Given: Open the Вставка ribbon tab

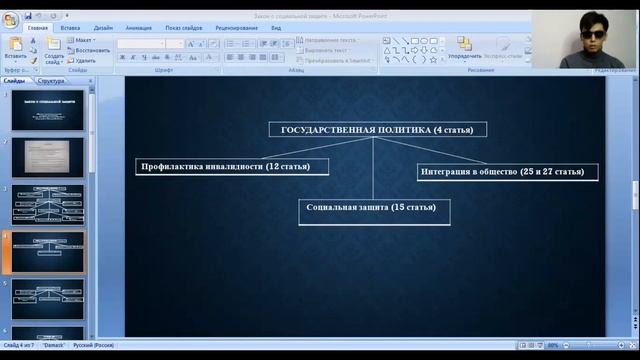Looking at the screenshot, I should 70,28.
